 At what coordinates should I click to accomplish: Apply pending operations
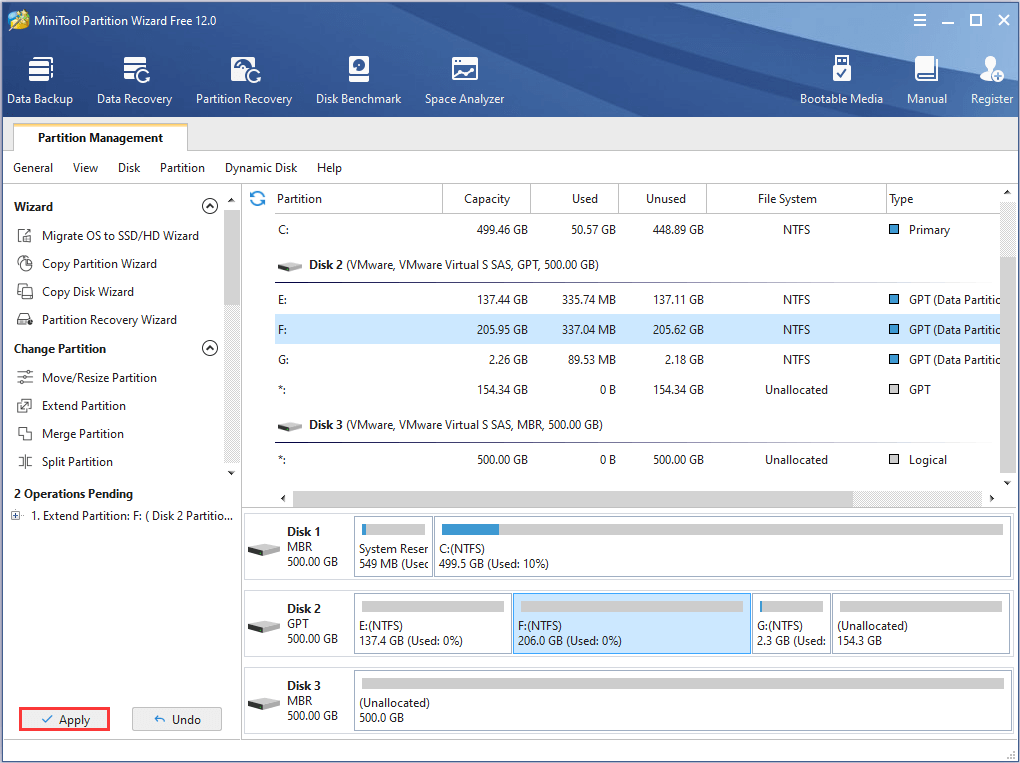[64, 719]
